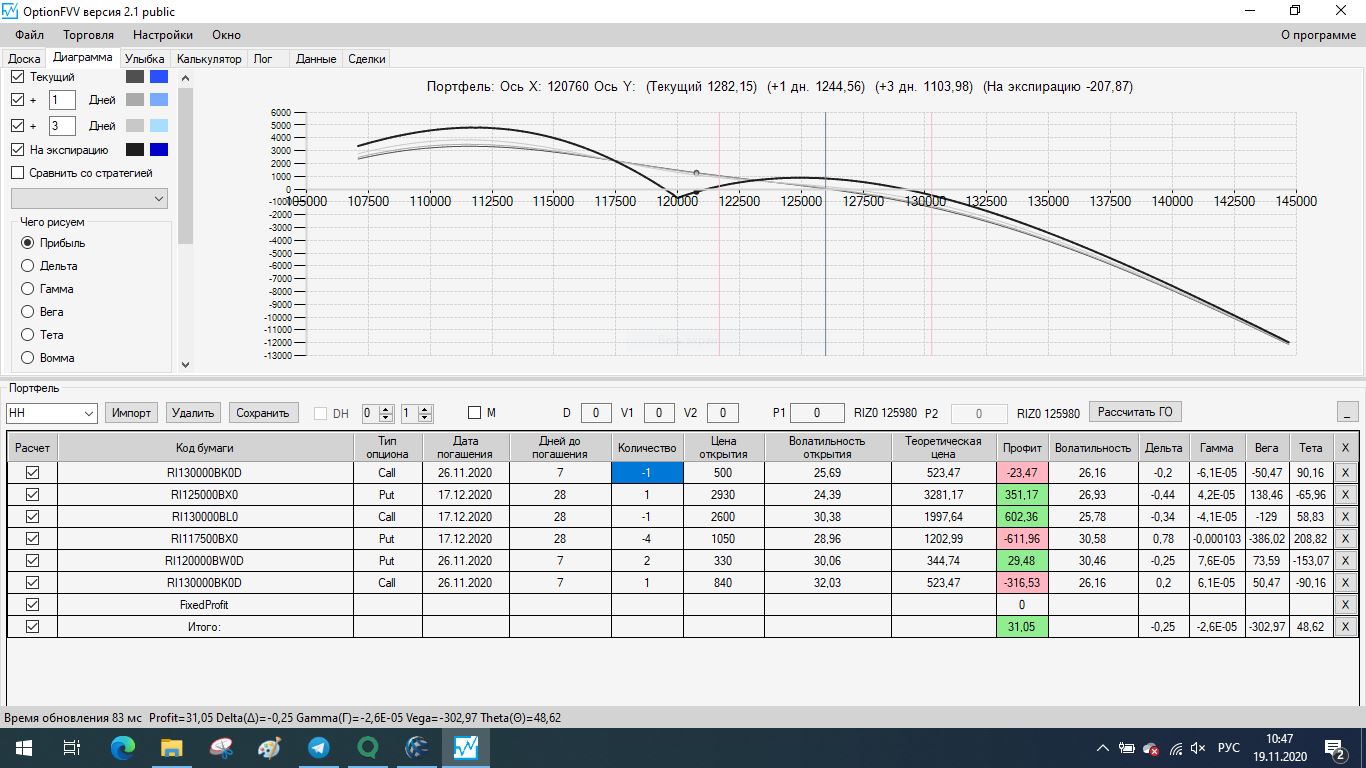Tick the M checkbox in portfolio toolbar
This screenshot has height=768, width=1366.
[475, 413]
